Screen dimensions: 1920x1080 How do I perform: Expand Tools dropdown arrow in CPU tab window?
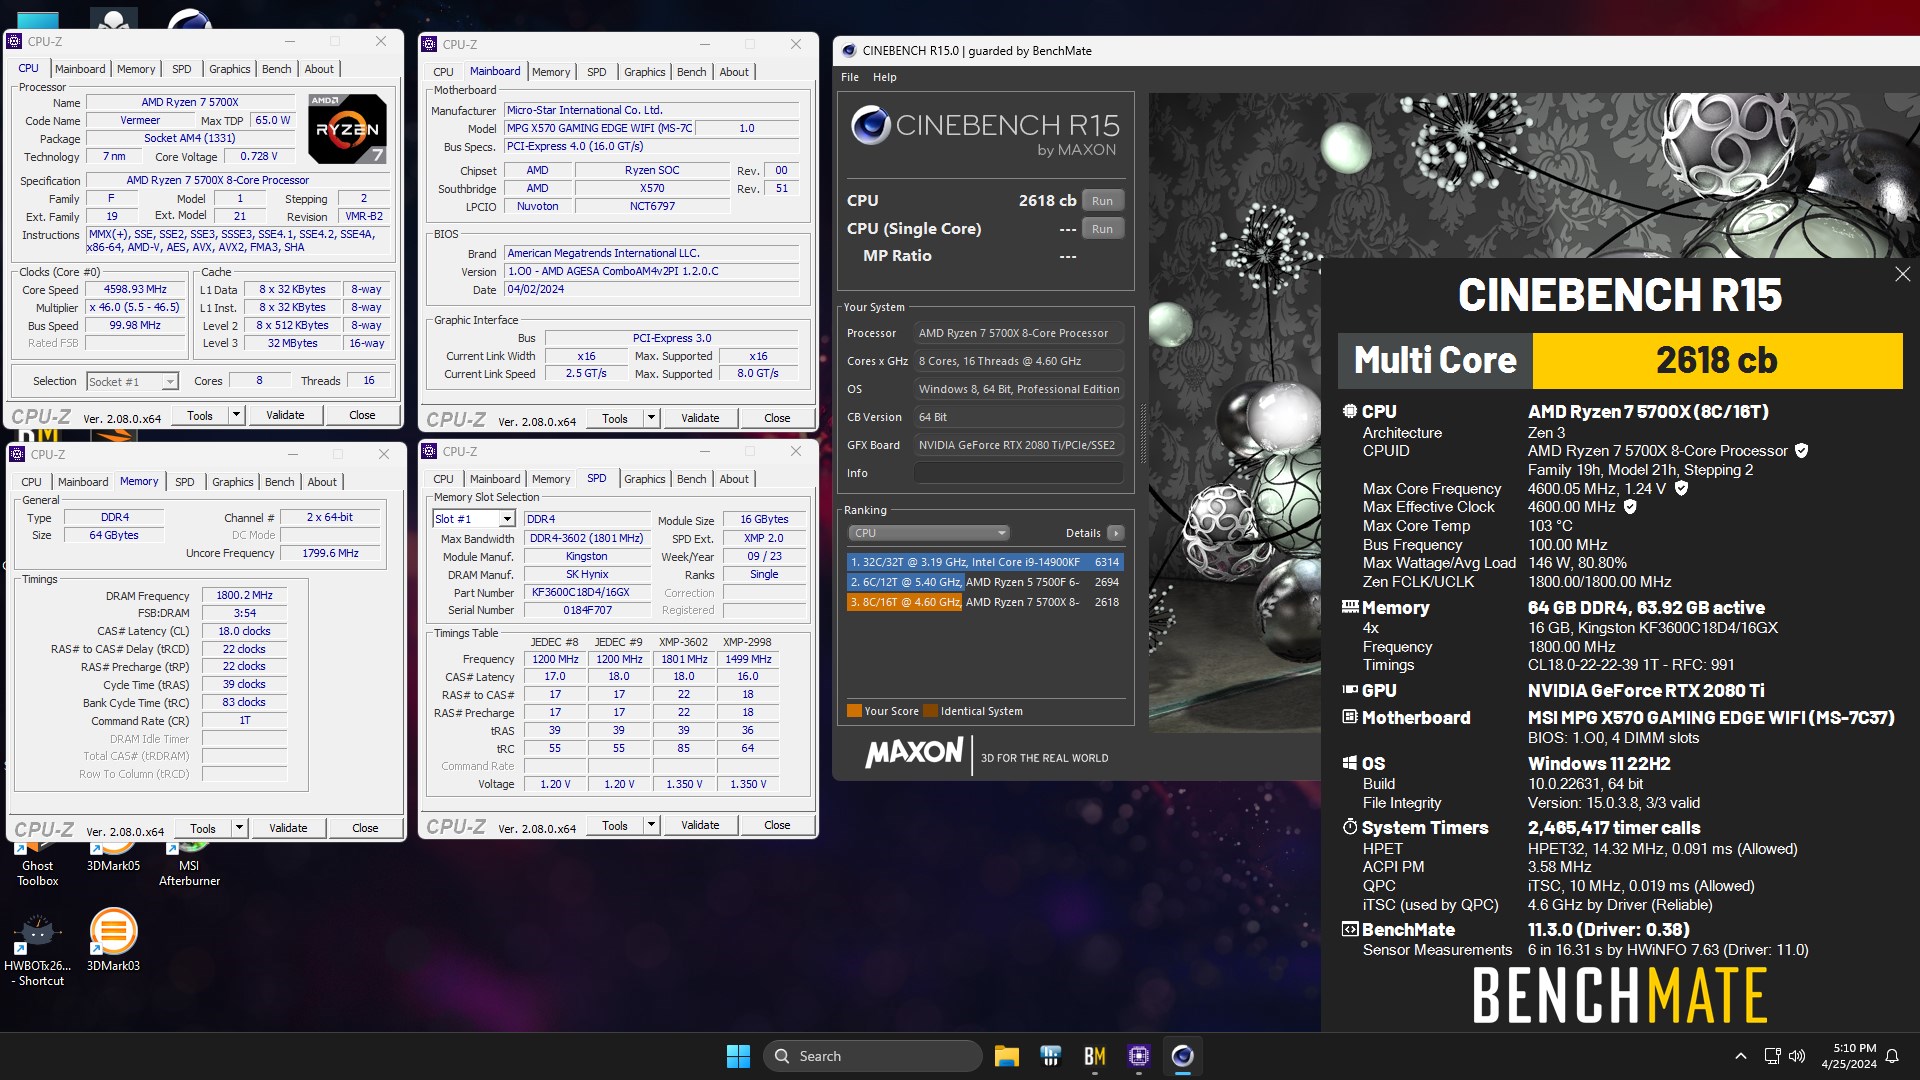tap(236, 415)
